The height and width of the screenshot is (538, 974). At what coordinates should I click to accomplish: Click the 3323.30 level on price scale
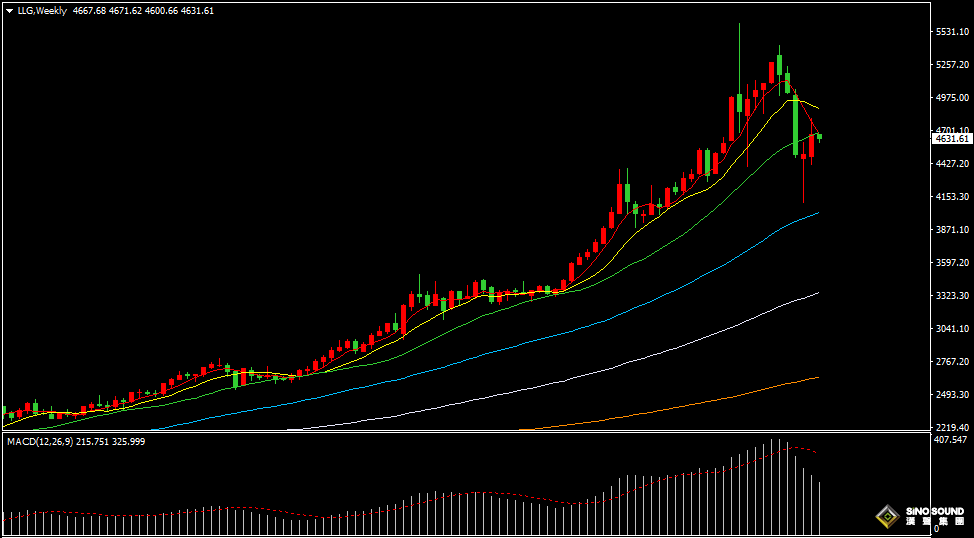pos(951,296)
